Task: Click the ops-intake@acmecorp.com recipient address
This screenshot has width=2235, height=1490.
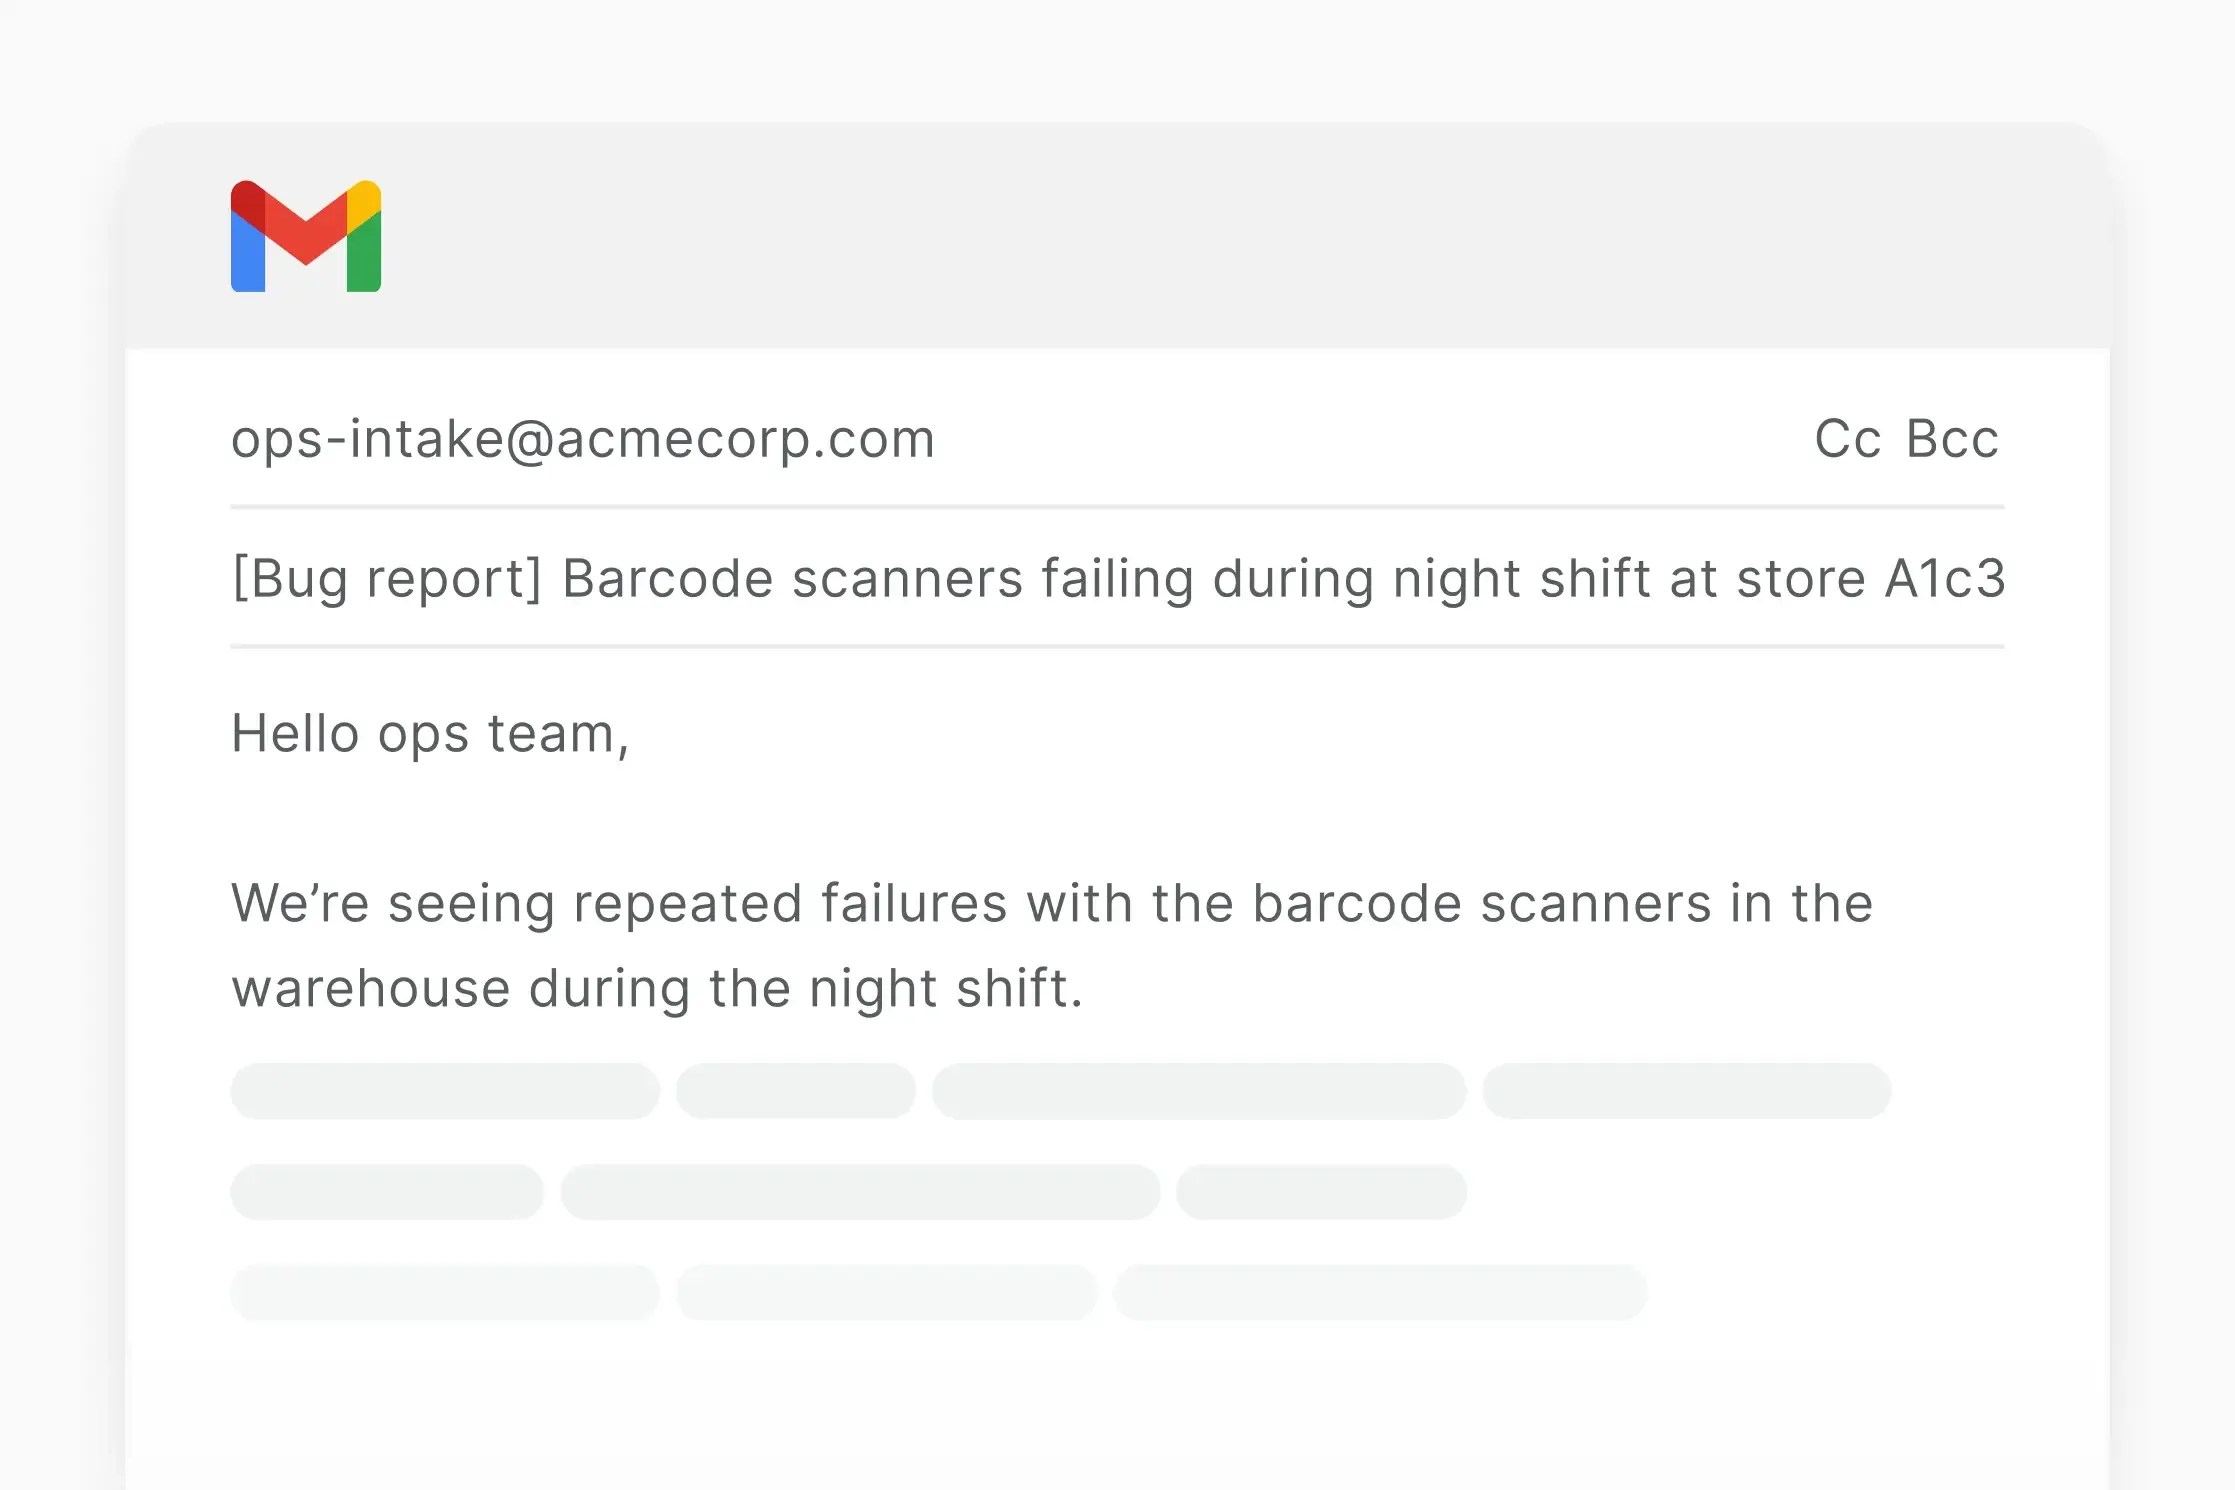Action: tap(583, 439)
